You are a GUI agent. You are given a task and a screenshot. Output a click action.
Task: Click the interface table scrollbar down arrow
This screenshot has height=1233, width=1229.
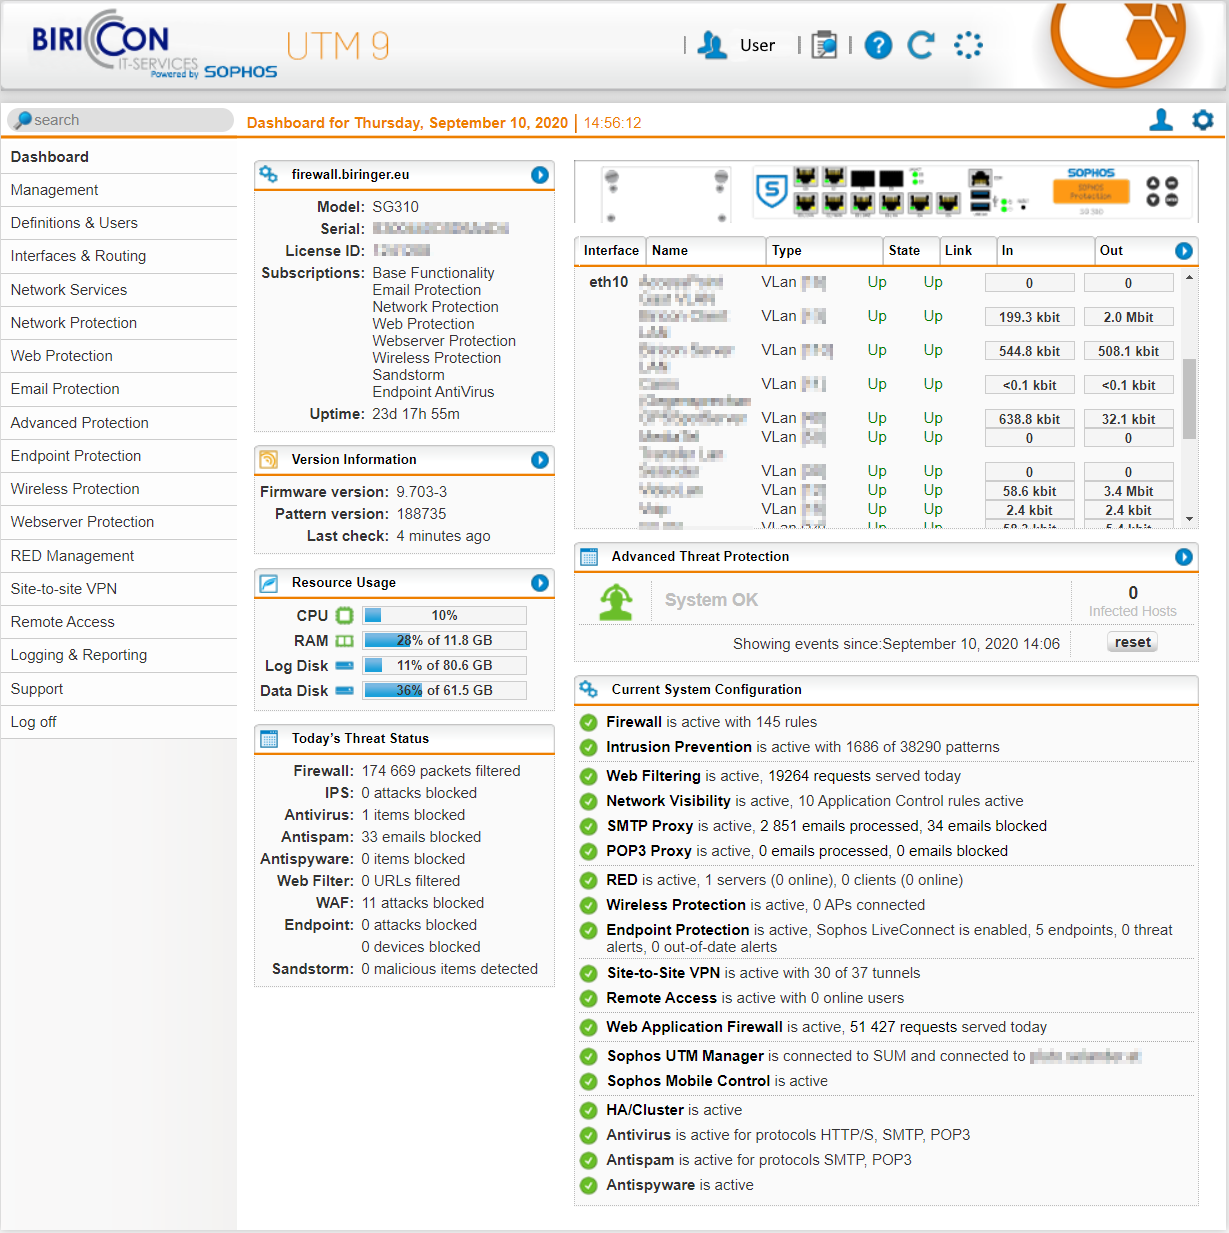point(1189,519)
